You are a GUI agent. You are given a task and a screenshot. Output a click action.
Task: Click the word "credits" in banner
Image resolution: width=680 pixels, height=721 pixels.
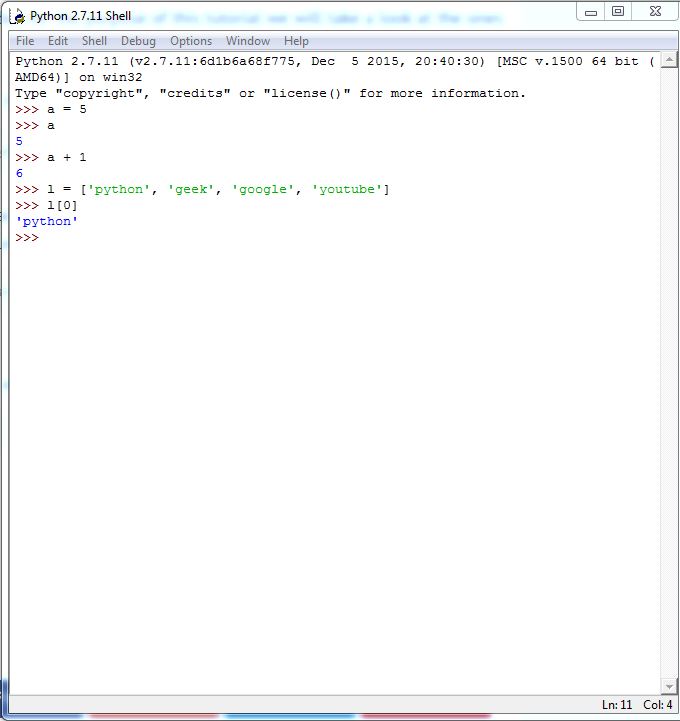point(194,93)
